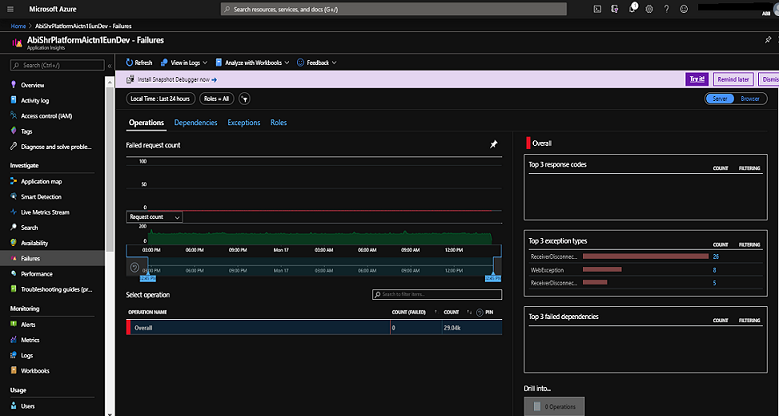
Task: Open Local Time: Last 24 hours filter
Action: (160, 99)
